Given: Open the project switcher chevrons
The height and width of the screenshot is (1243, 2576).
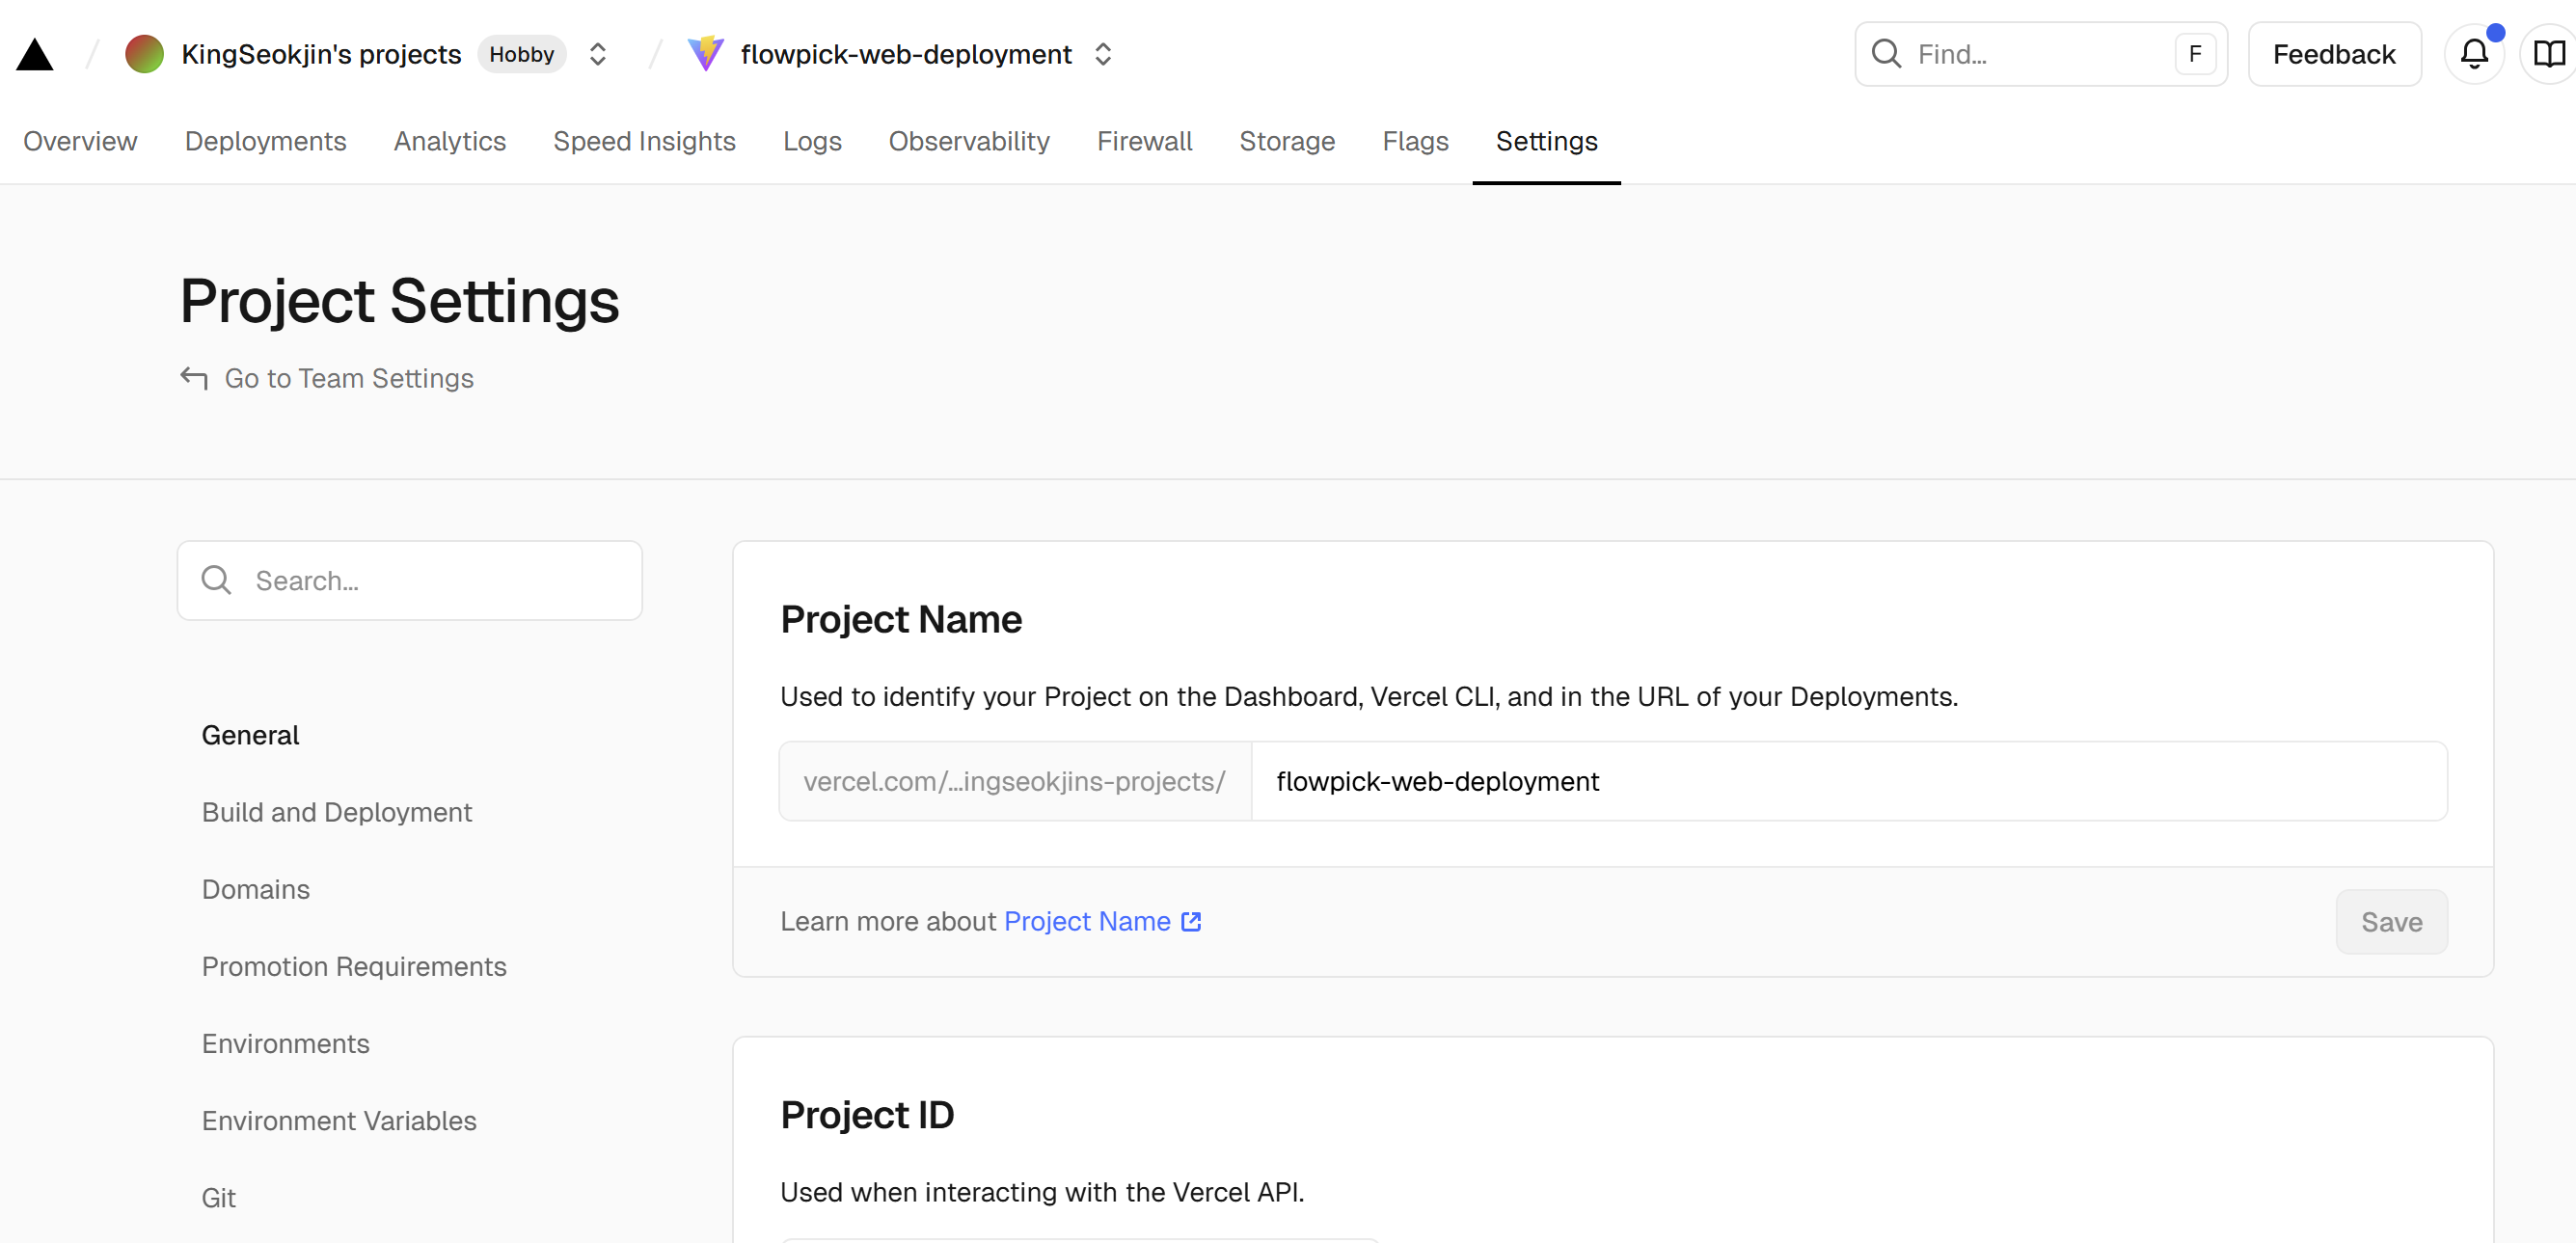Looking at the screenshot, I should click(x=1103, y=54).
